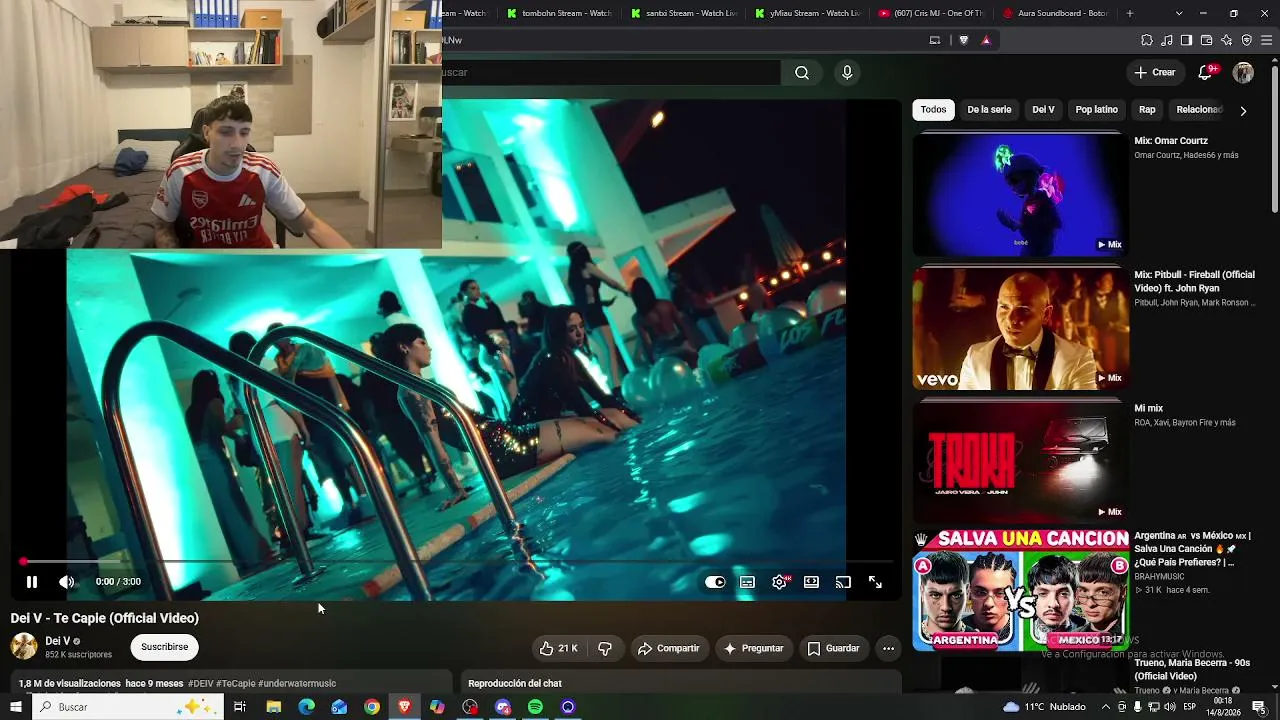The width and height of the screenshot is (1280, 720).
Task: Open the Mix: Omar Courtz thumbnail
Action: click(x=1020, y=194)
